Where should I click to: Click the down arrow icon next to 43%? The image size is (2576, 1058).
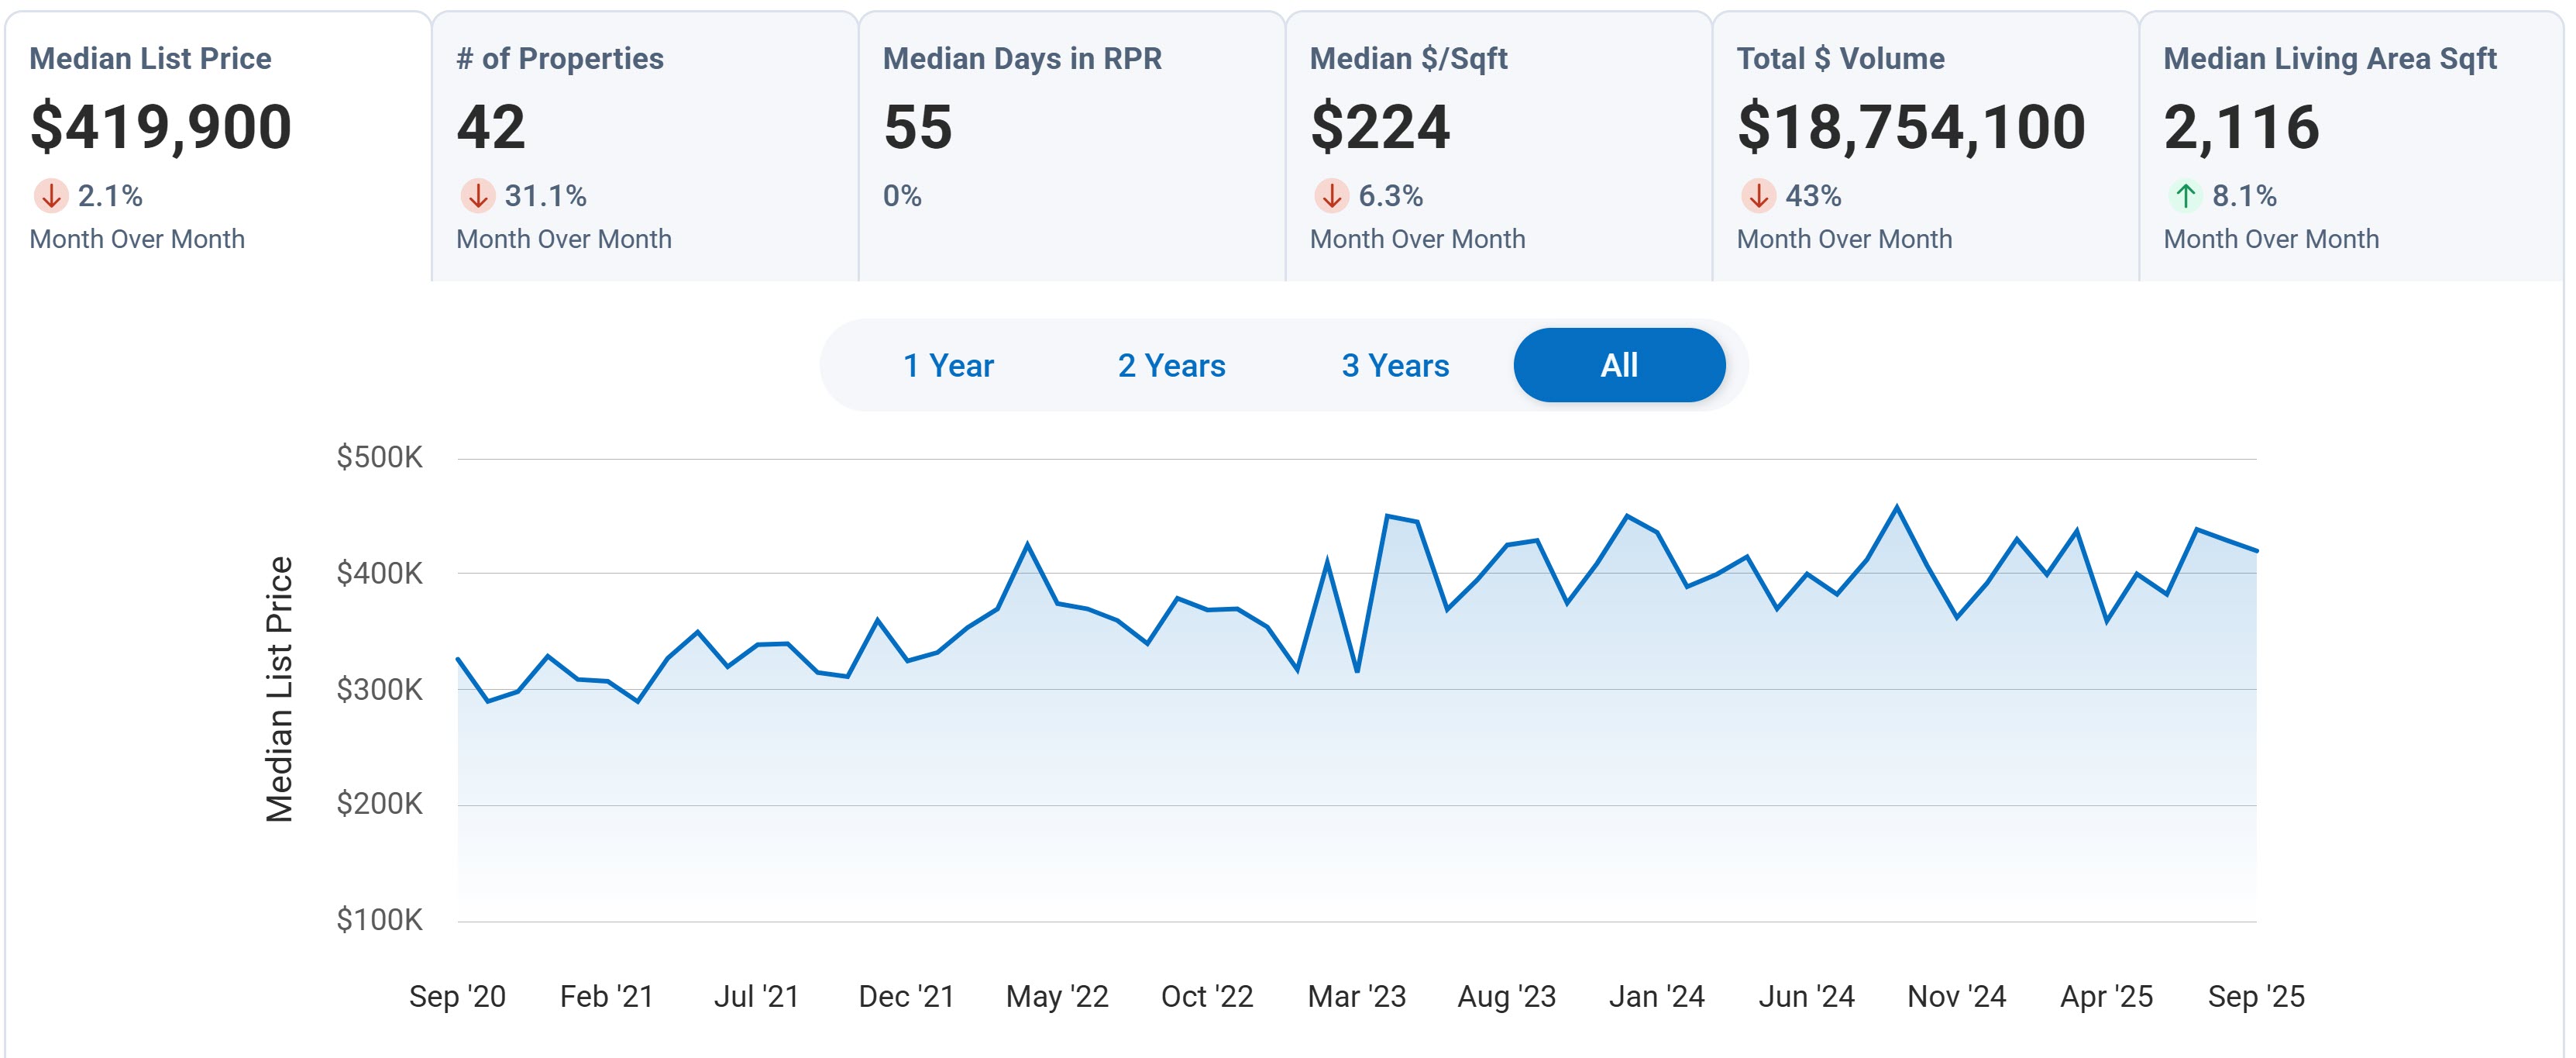click(x=1758, y=196)
